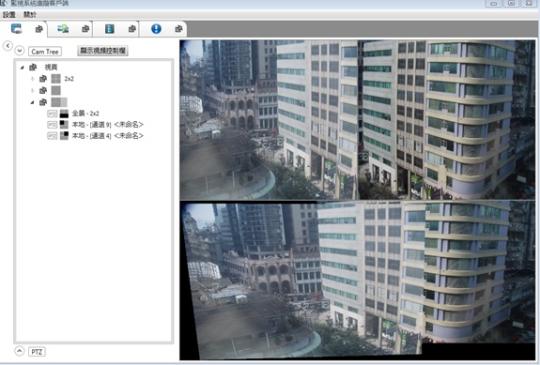Click the PTZ label button

click(37, 352)
